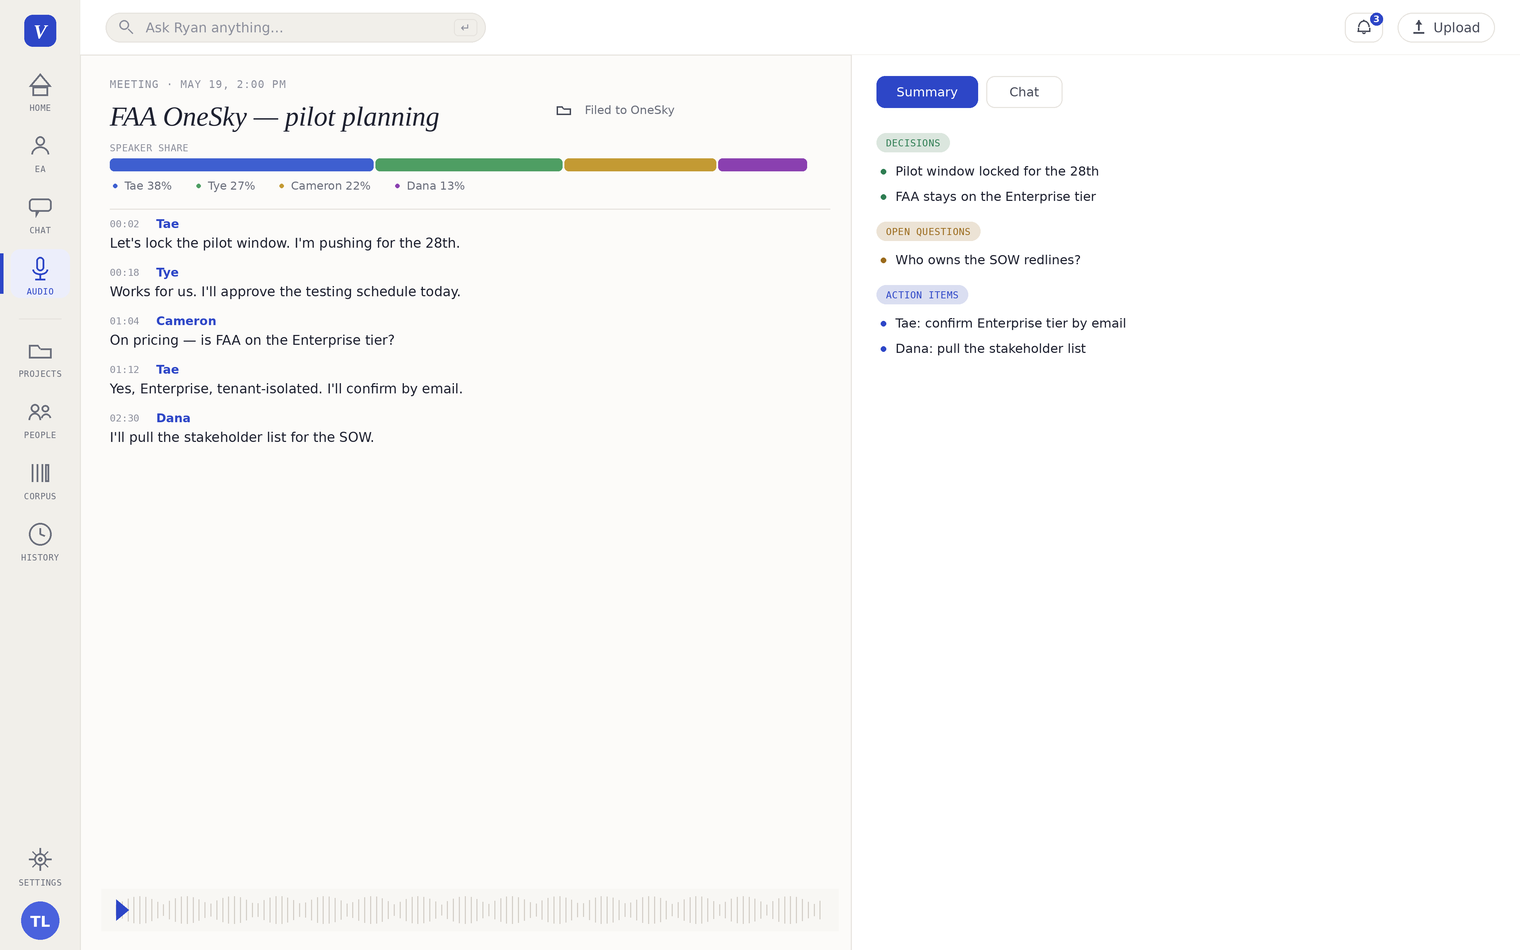The image size is (1520, 950).
Task: Select "Who owns the SOW redlines?"
Action: (x=988, y=260)
